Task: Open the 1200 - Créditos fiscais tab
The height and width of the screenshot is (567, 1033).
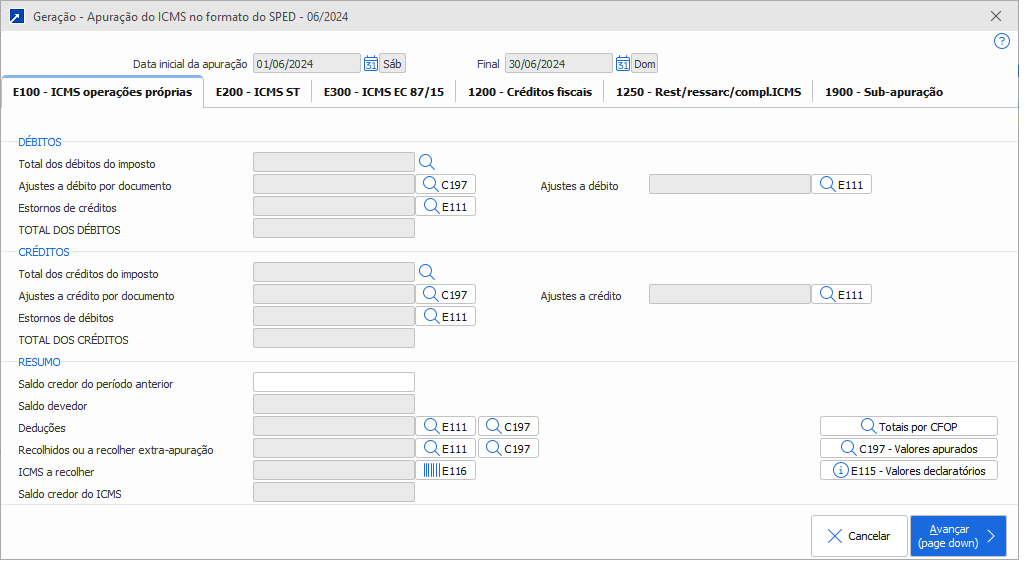Action: click(x=530, y=92)
